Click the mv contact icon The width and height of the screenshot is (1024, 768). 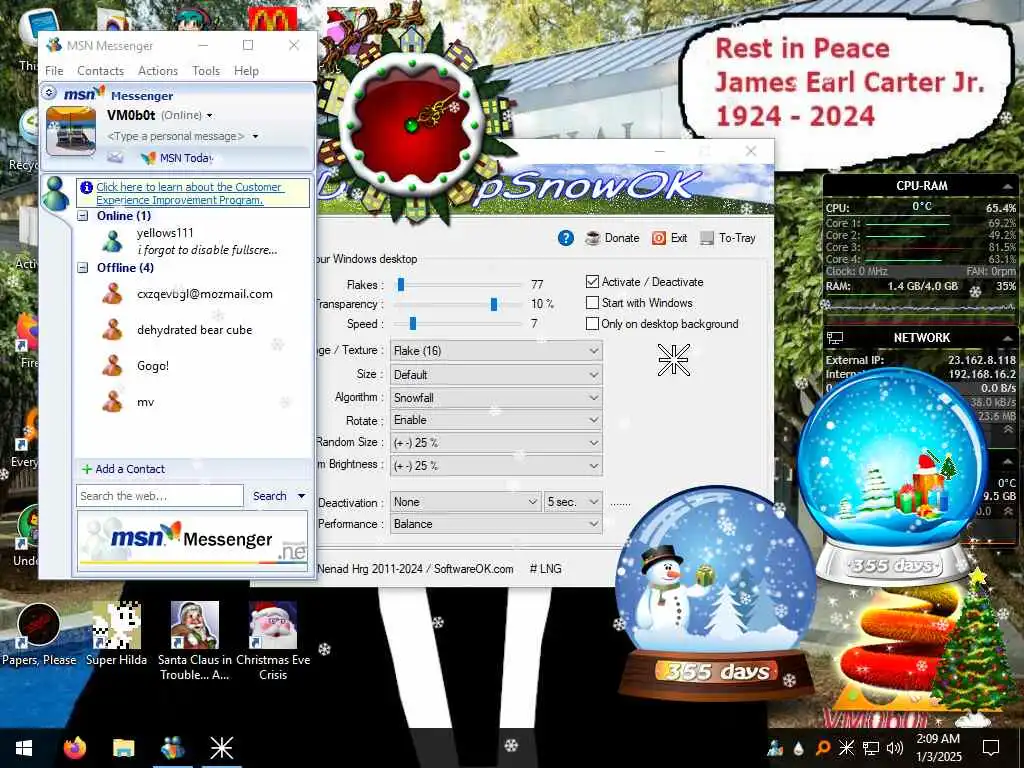tap(112, 402)
